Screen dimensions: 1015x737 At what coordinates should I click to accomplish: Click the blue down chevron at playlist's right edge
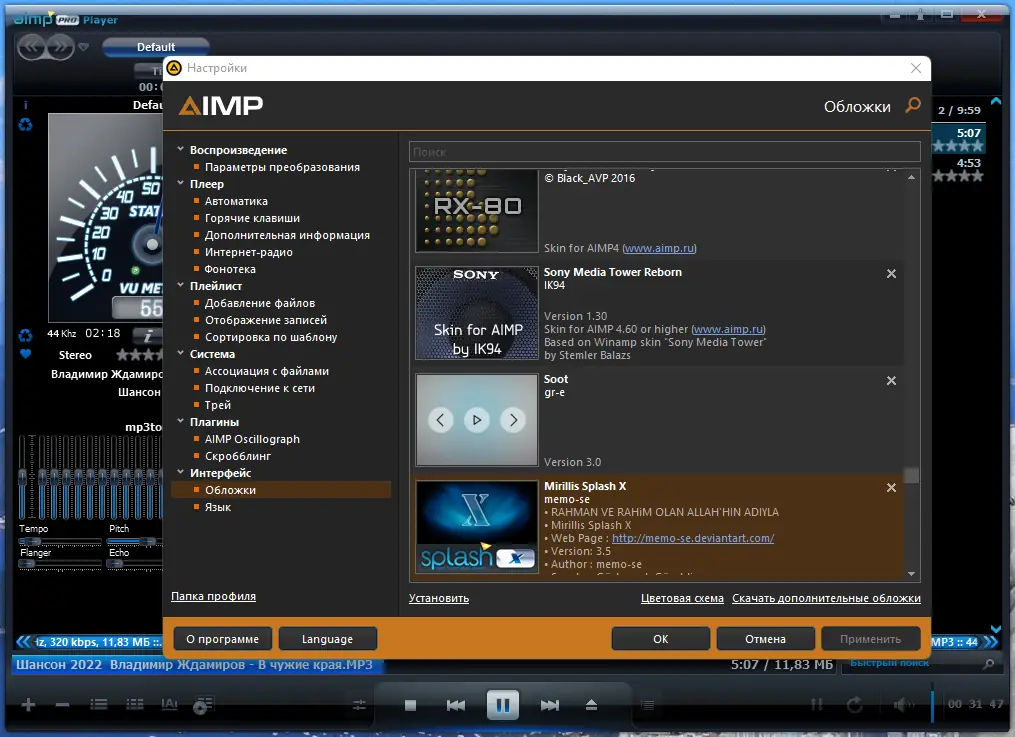pyautogui.click(x=996, y=629)
